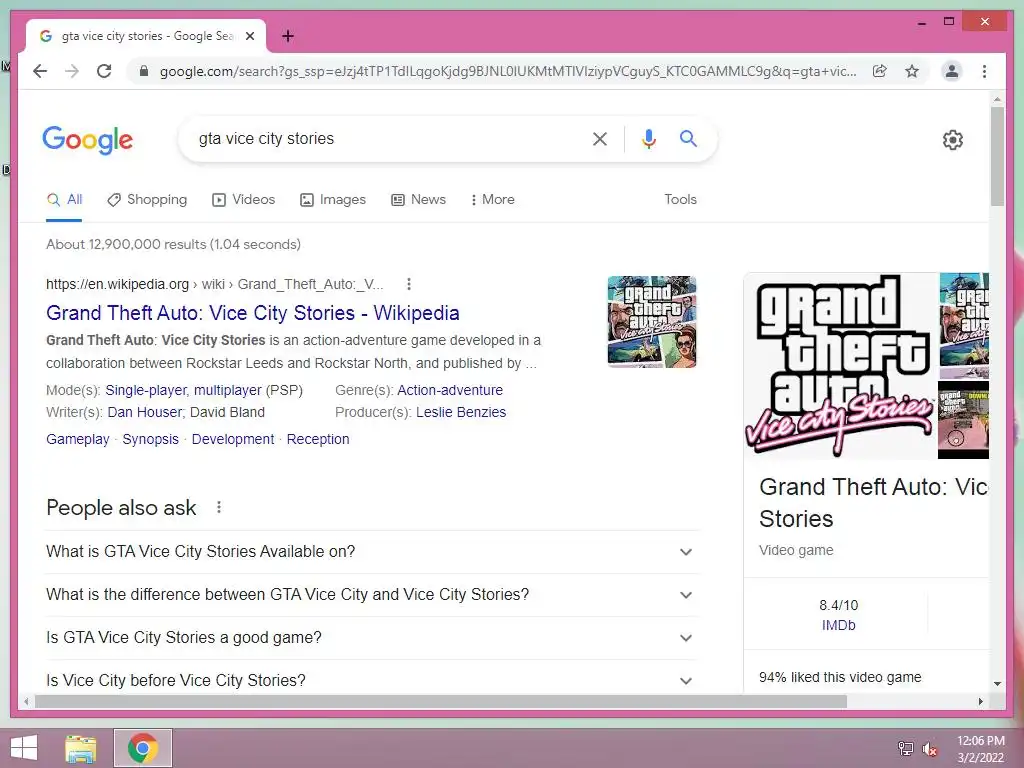
Task: Click the vertical scrollbar thumb
Action: point(997,157)
